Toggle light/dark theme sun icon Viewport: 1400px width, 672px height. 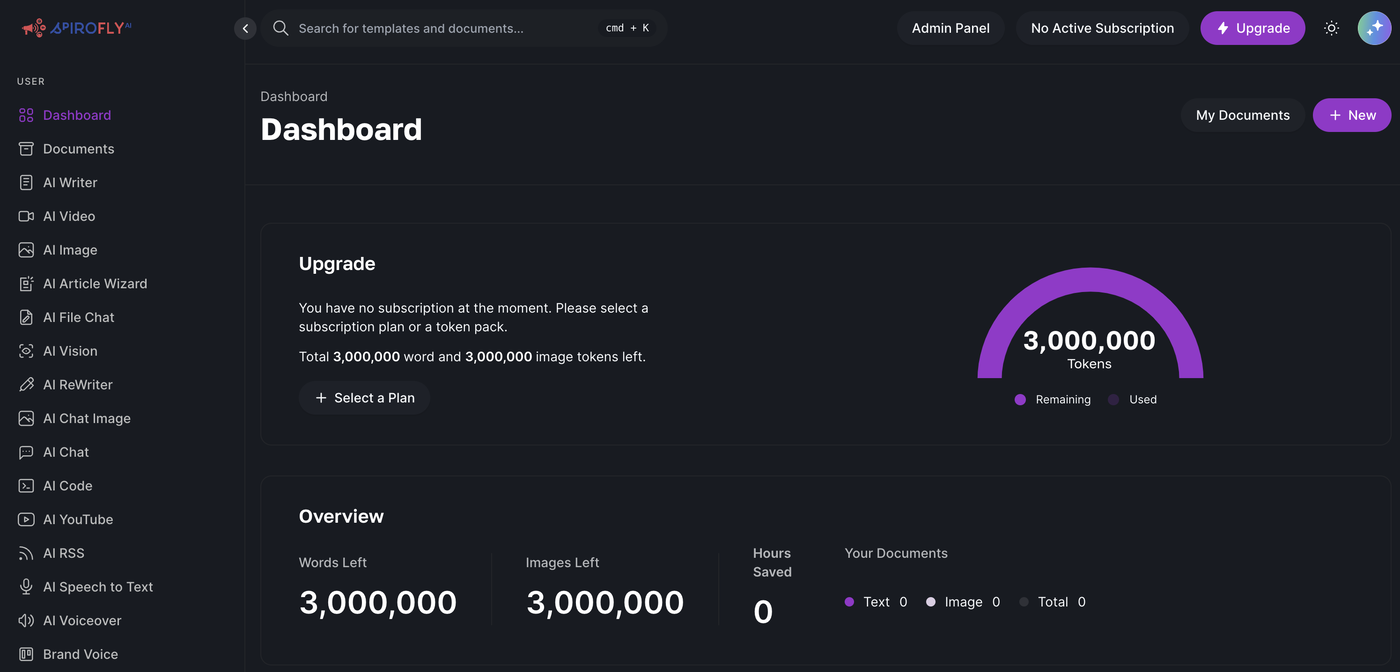(x=1331, y=28)
